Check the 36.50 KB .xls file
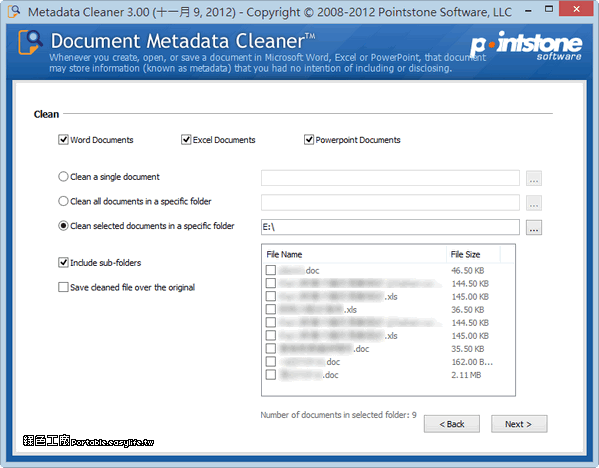The image size is (599, 468). 271,309
